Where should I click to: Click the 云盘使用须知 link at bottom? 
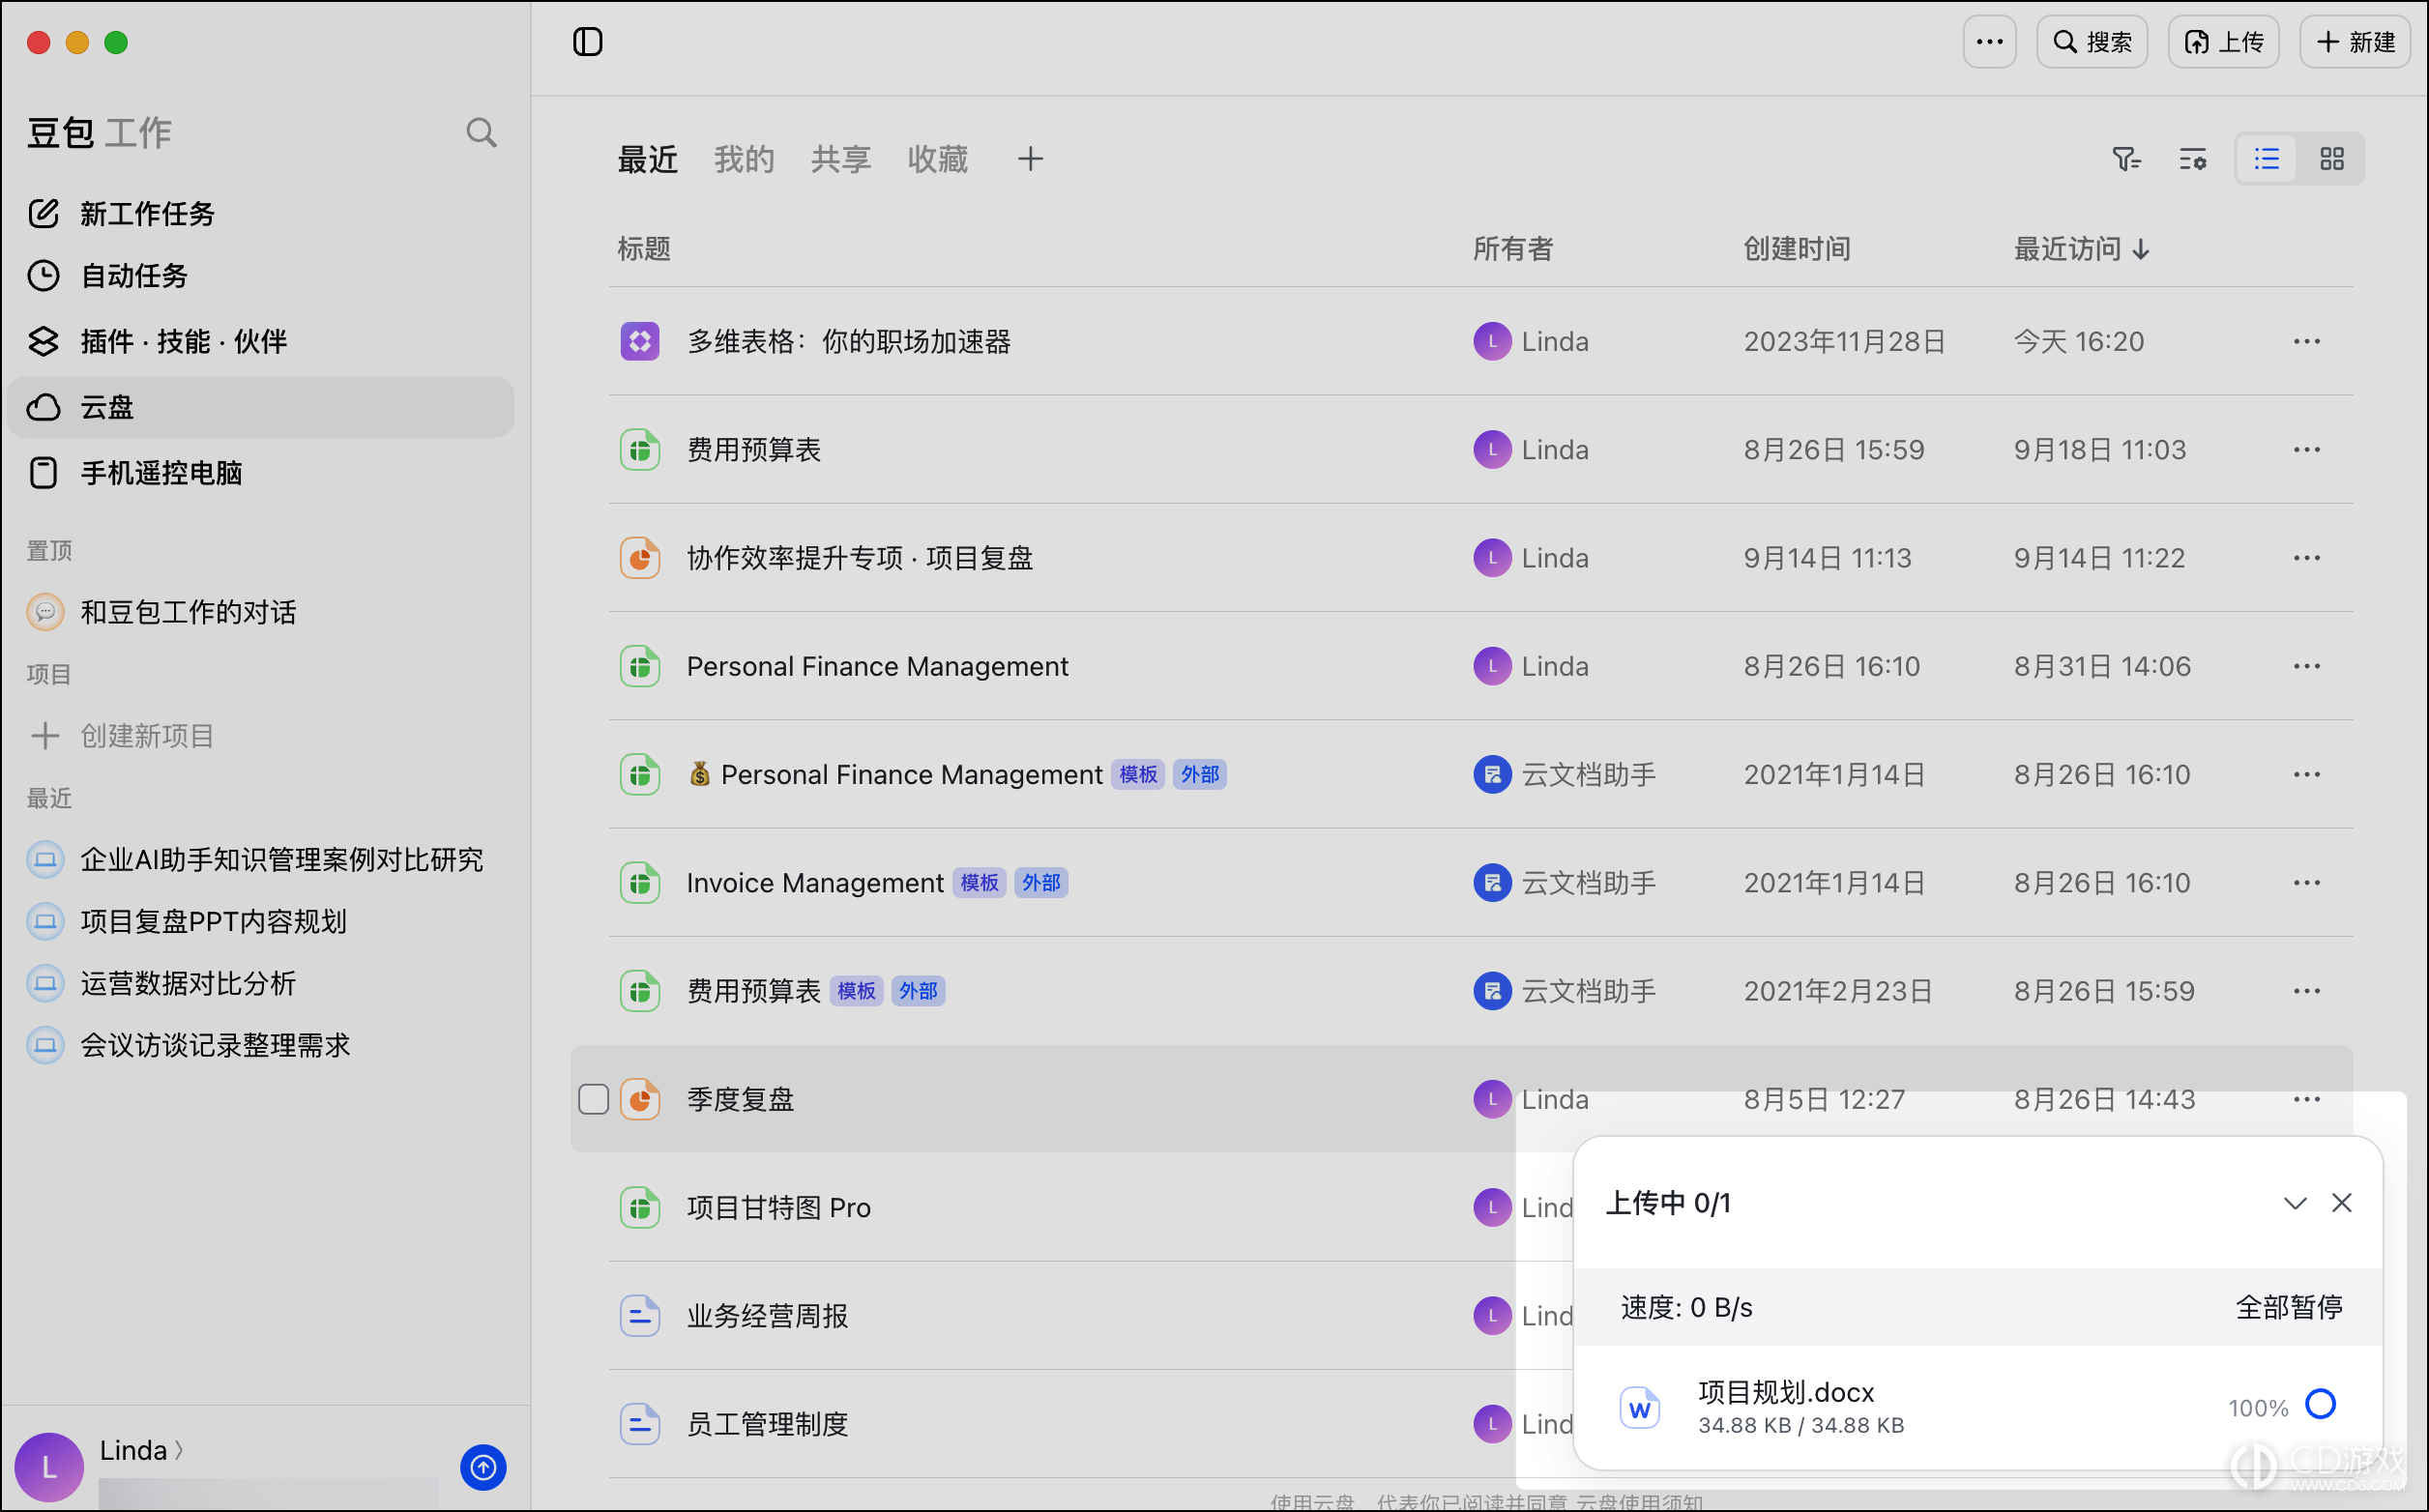click(x=1639, y=1502)
